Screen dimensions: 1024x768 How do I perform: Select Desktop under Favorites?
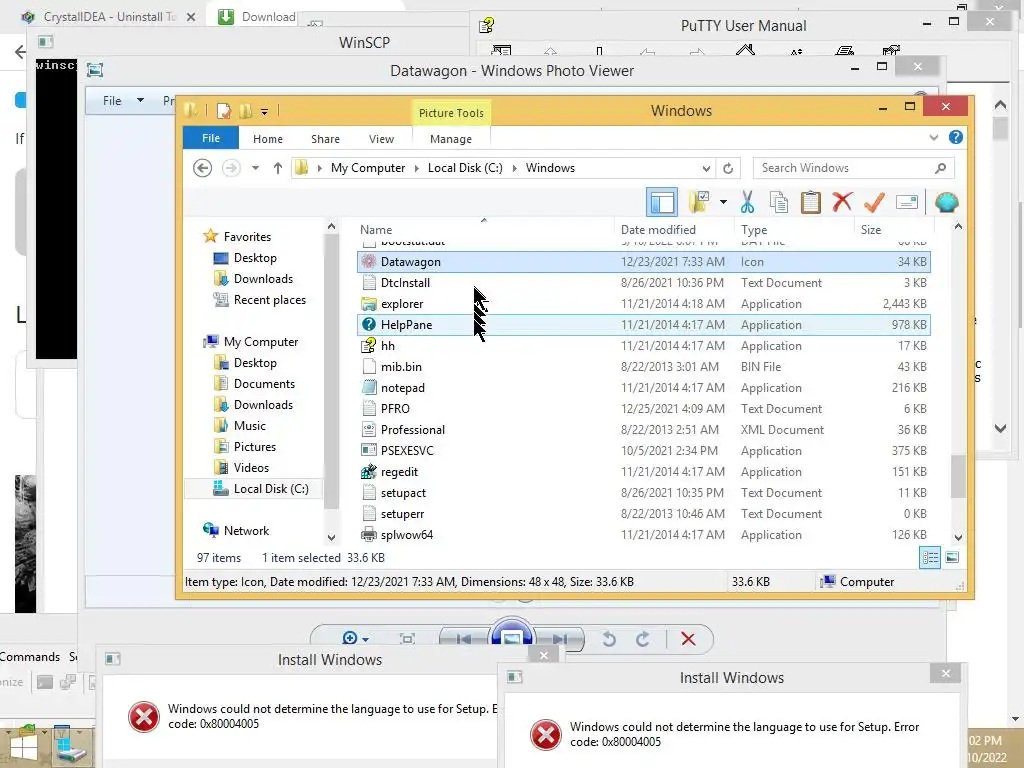tap(255, 258)
